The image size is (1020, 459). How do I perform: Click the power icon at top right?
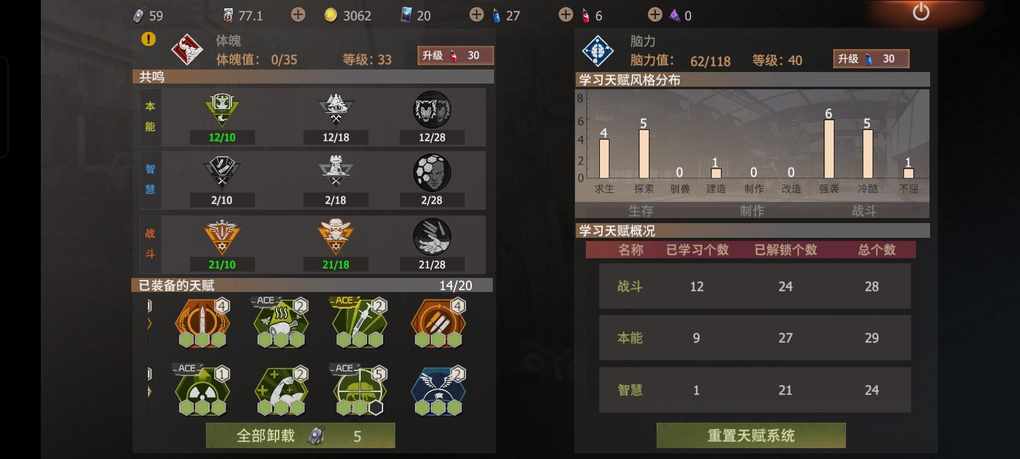(920, 12)
